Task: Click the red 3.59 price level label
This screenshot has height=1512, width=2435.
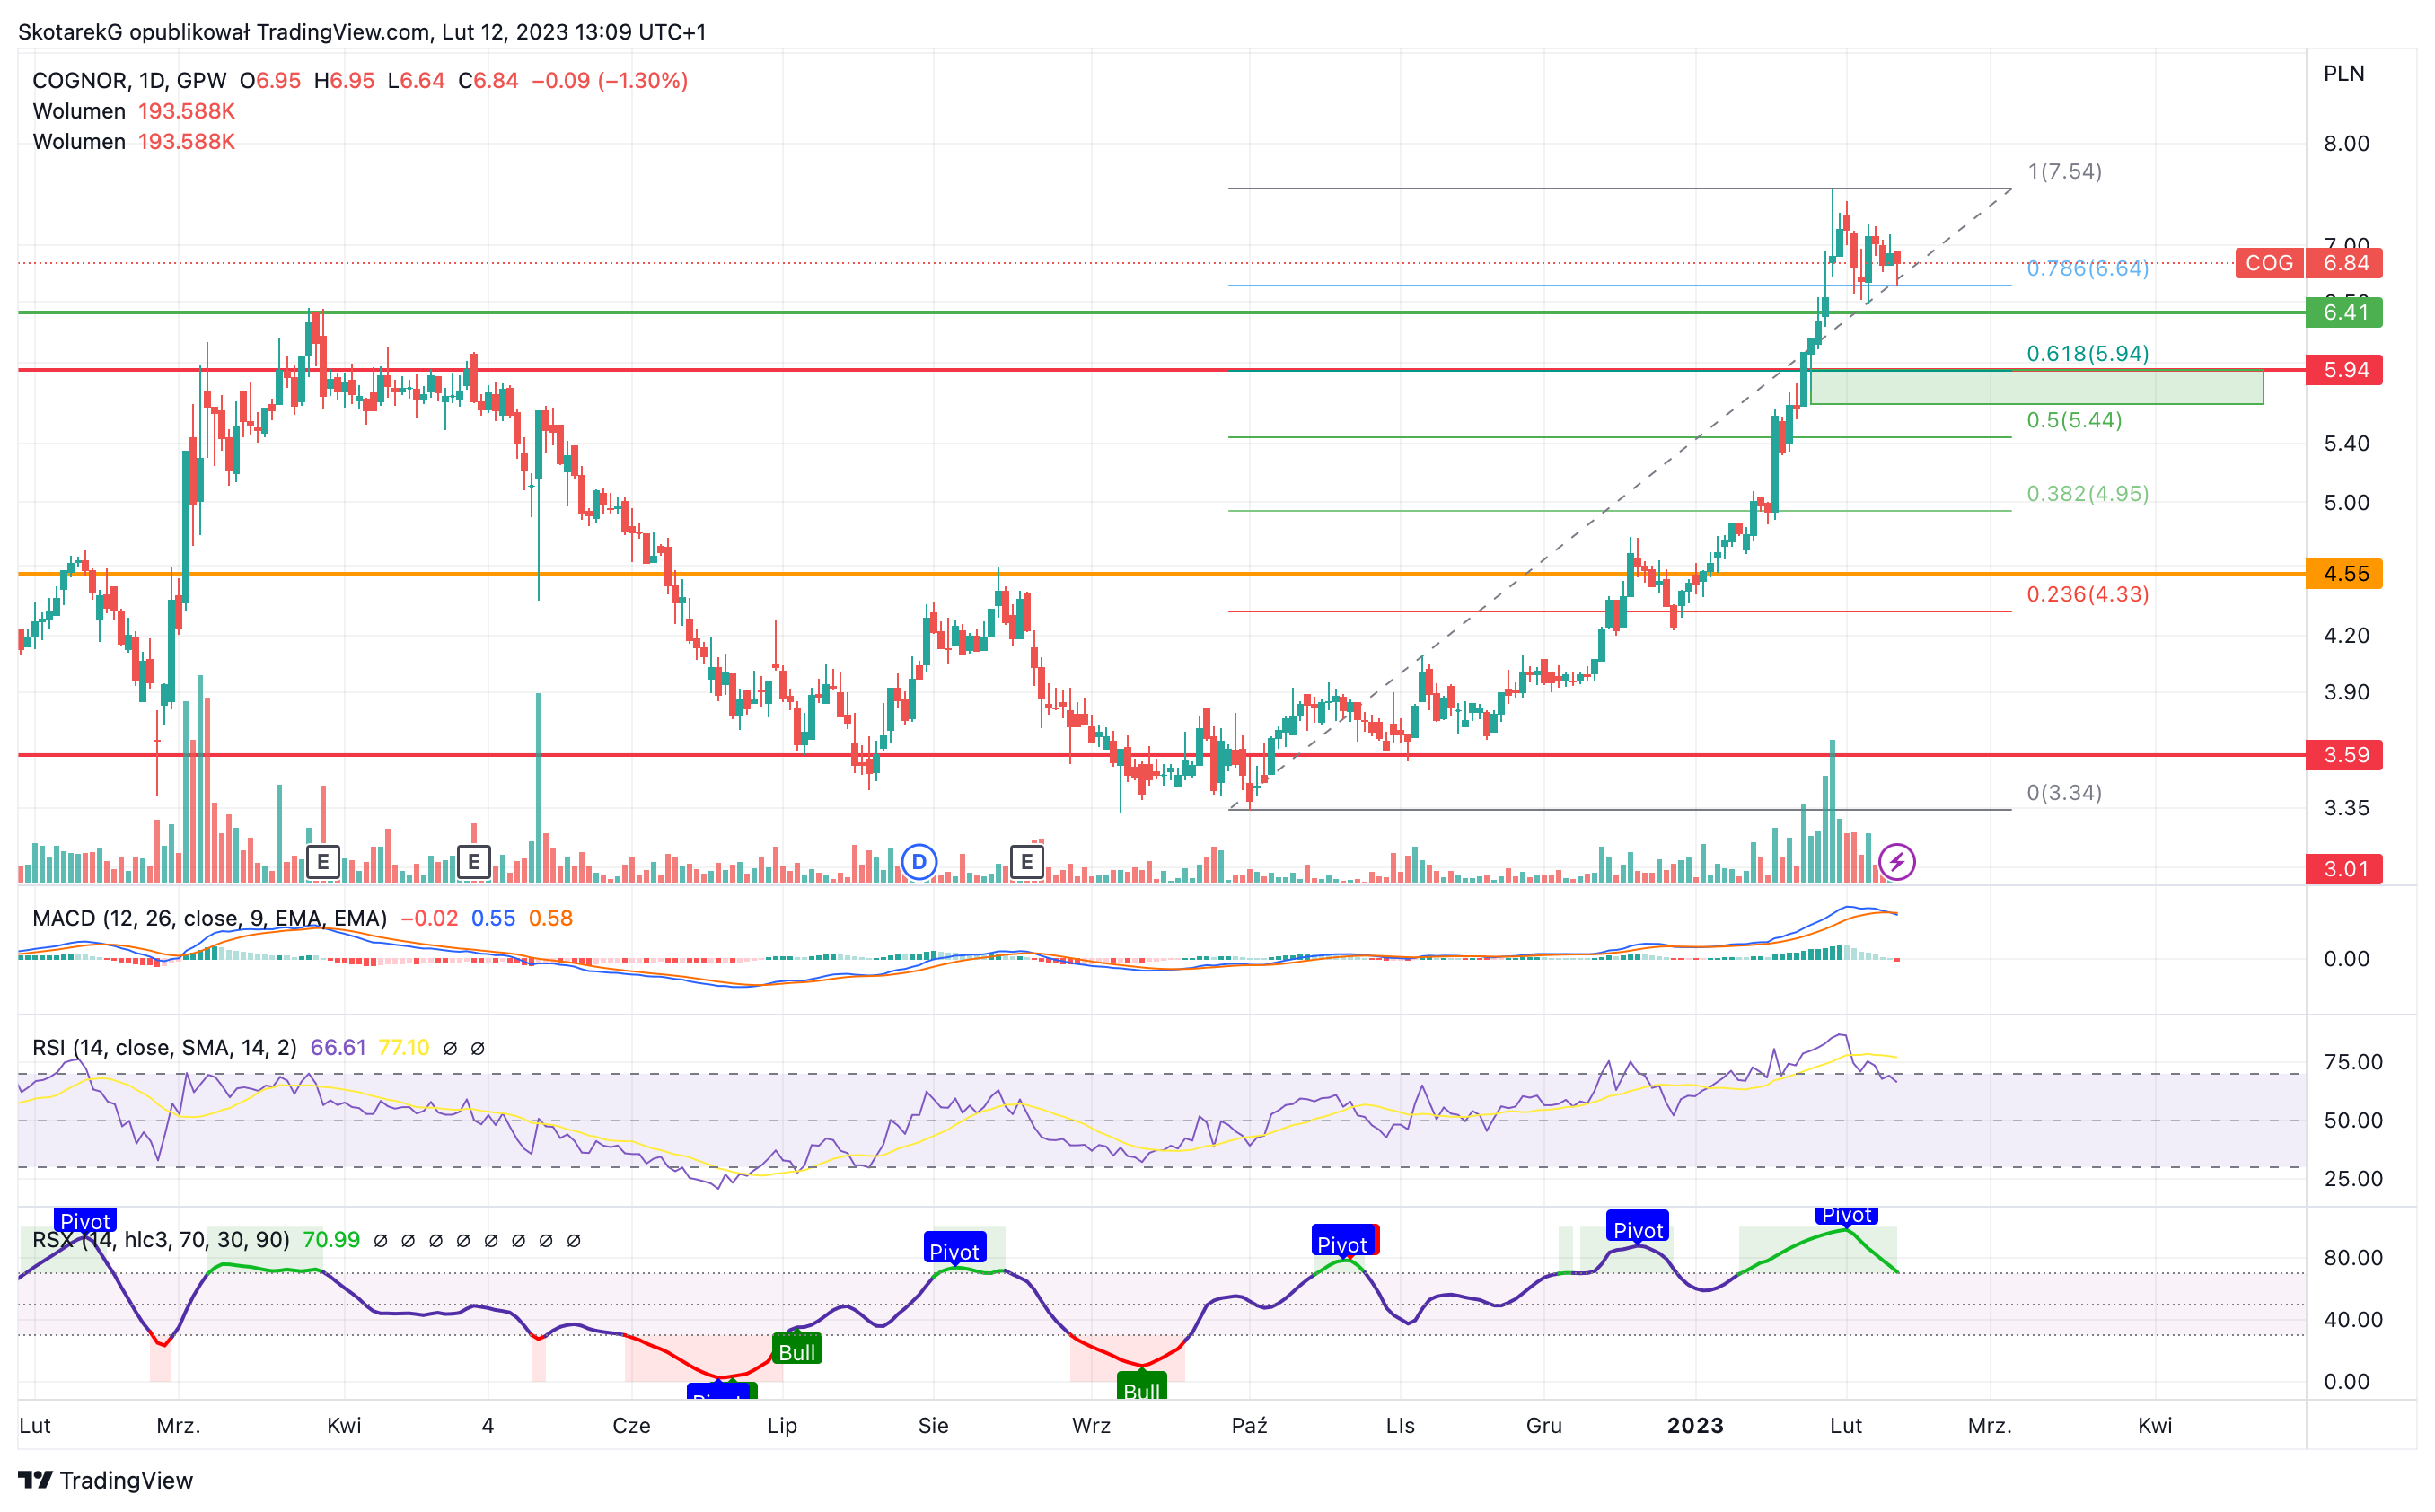Action: [2344, 755]
